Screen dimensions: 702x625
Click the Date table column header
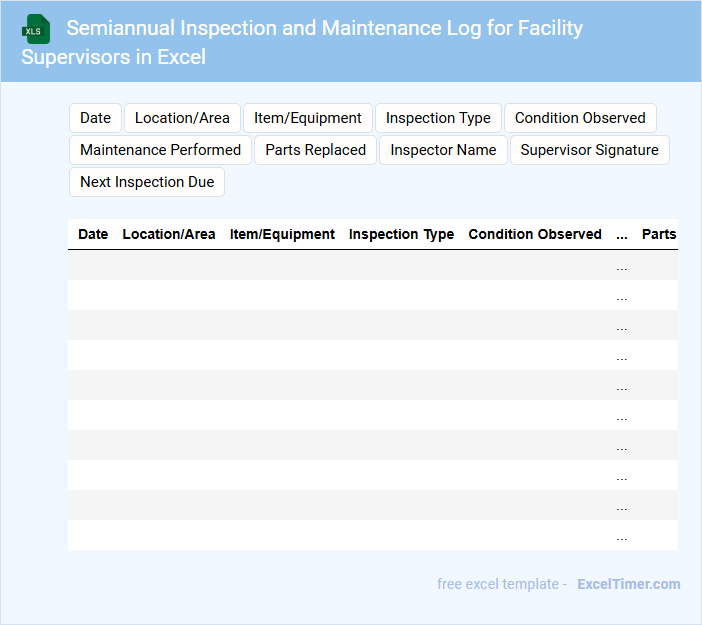click(x=93, y=234)
